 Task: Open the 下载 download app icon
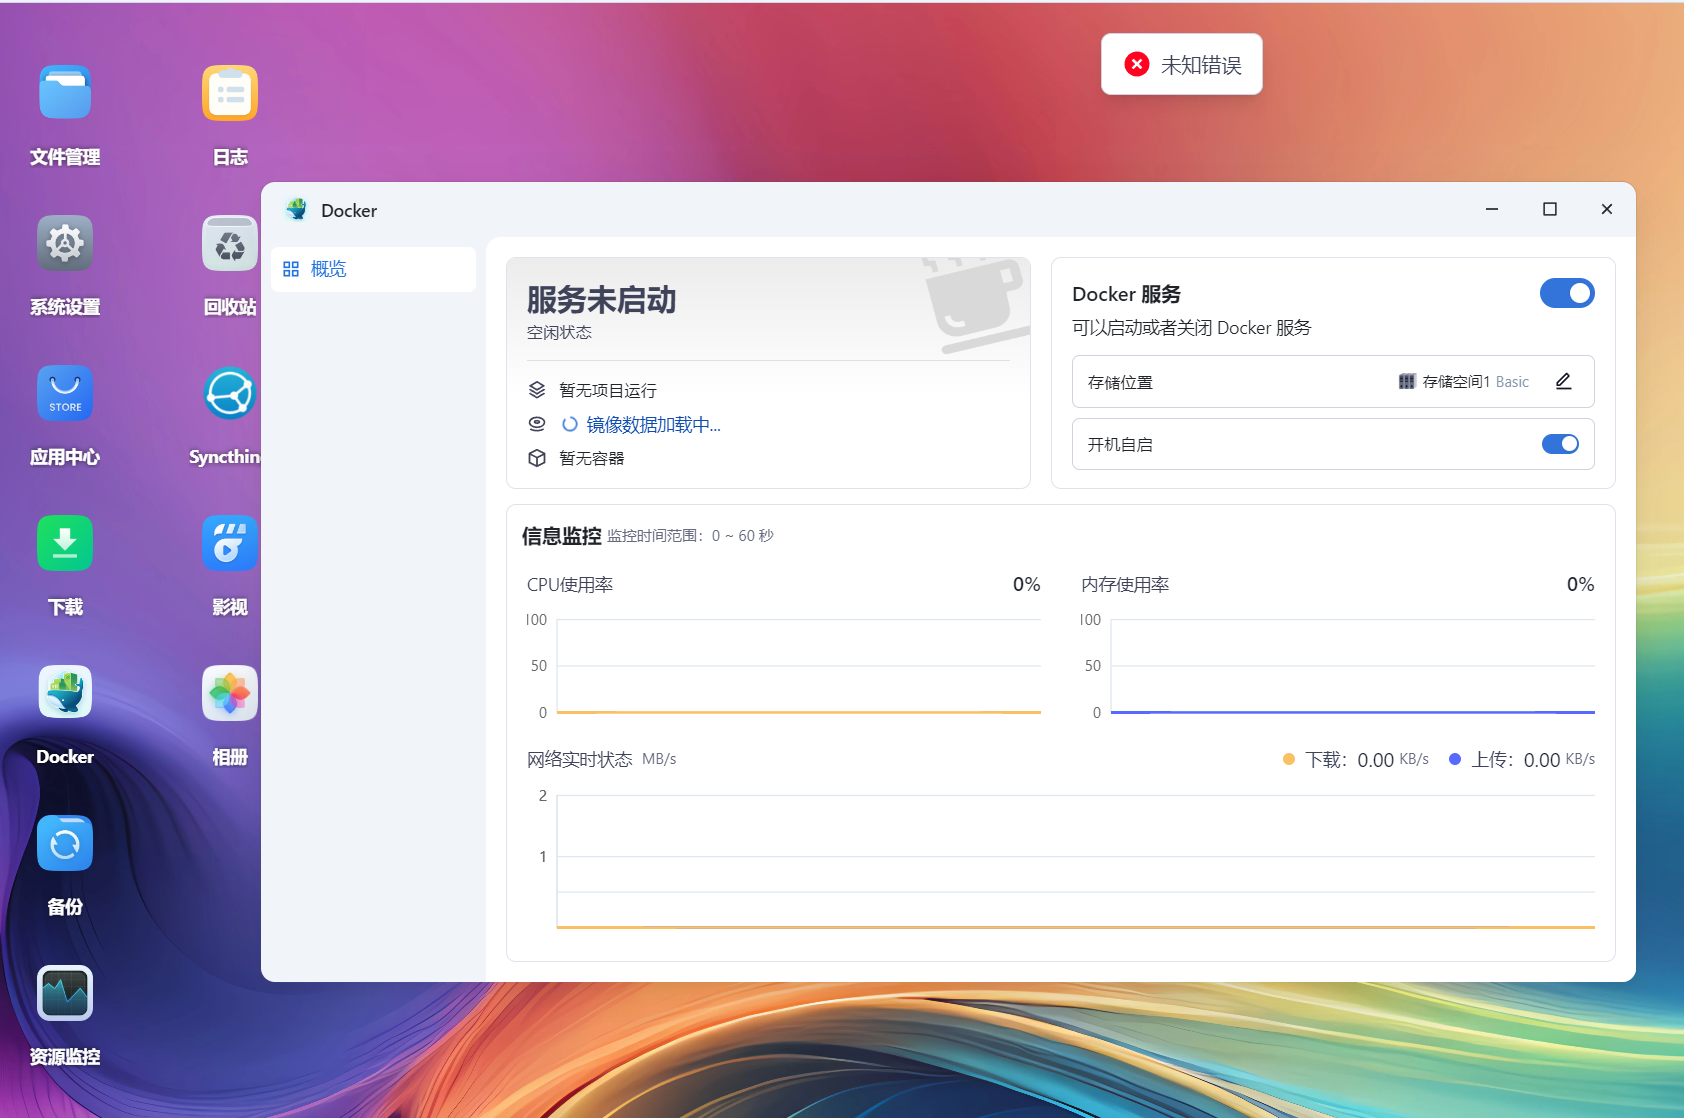[x=65, y=543]
